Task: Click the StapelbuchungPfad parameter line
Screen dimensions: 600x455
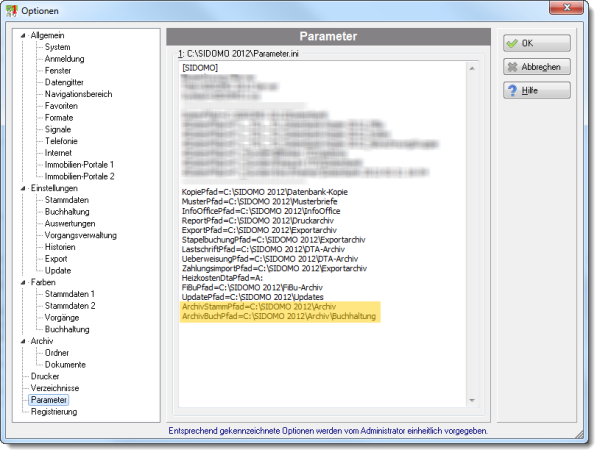Action: point(274,240)
